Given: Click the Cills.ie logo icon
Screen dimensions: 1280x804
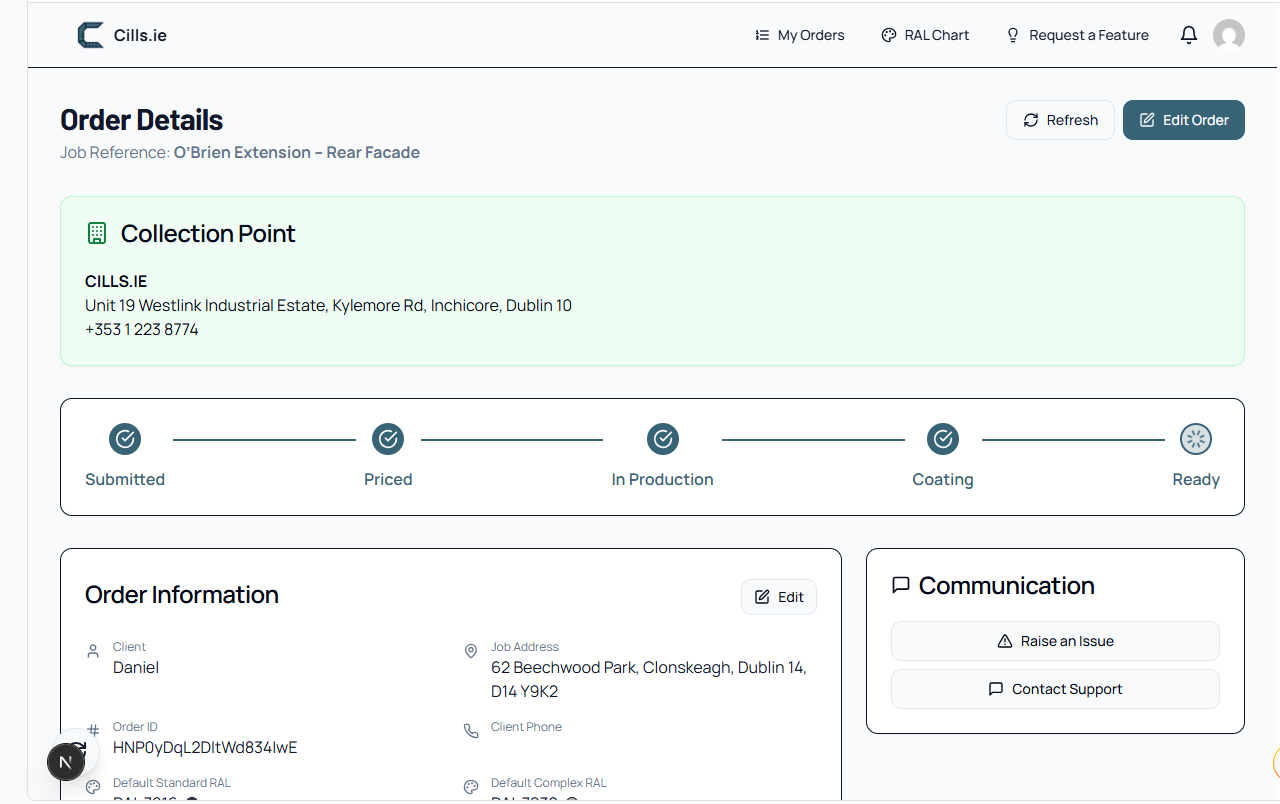Looking at the screenshot, I should point(91,35).
